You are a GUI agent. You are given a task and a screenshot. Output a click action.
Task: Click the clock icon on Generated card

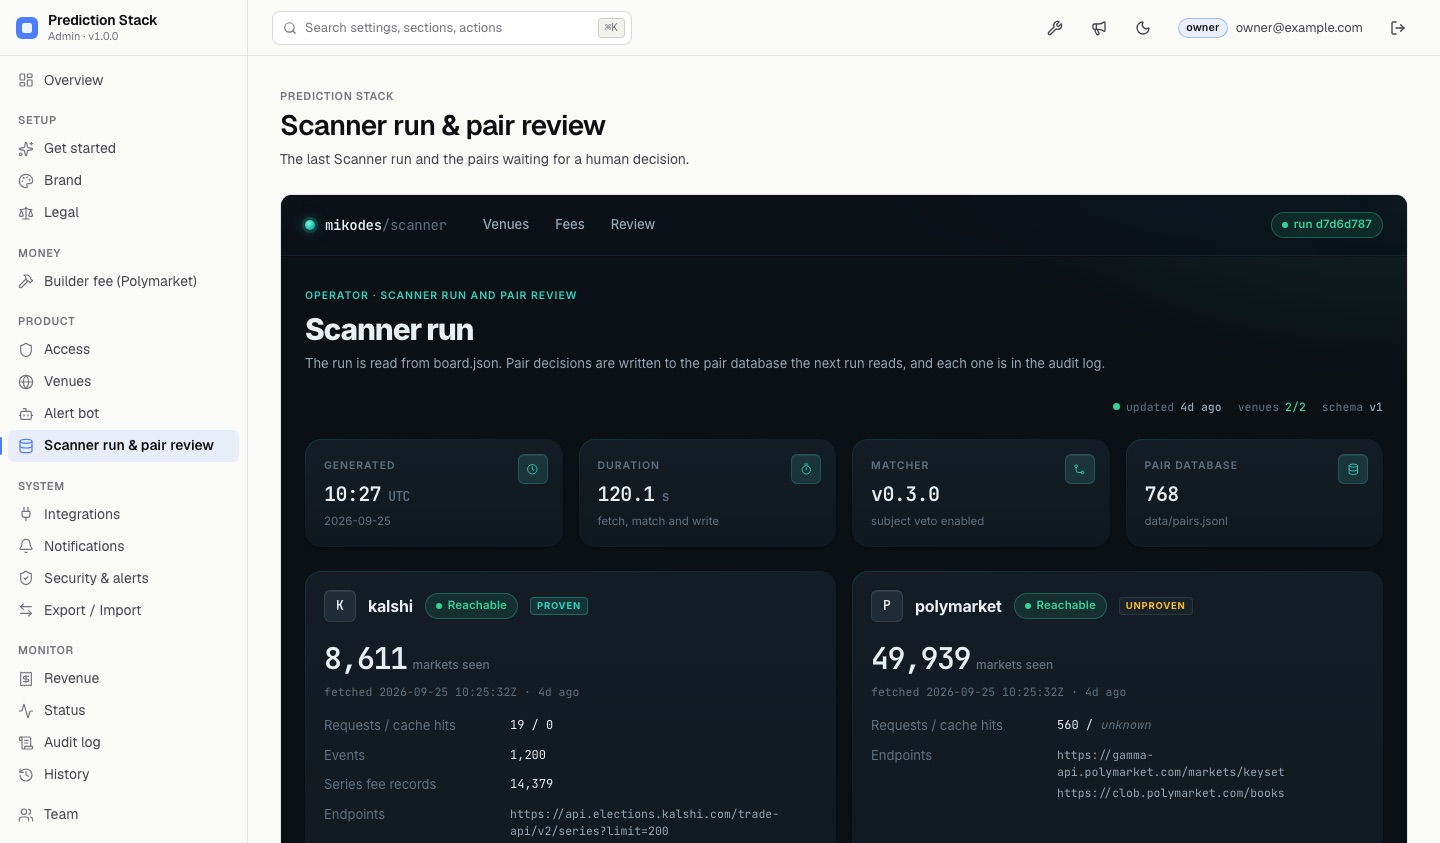tap(533, 469)
